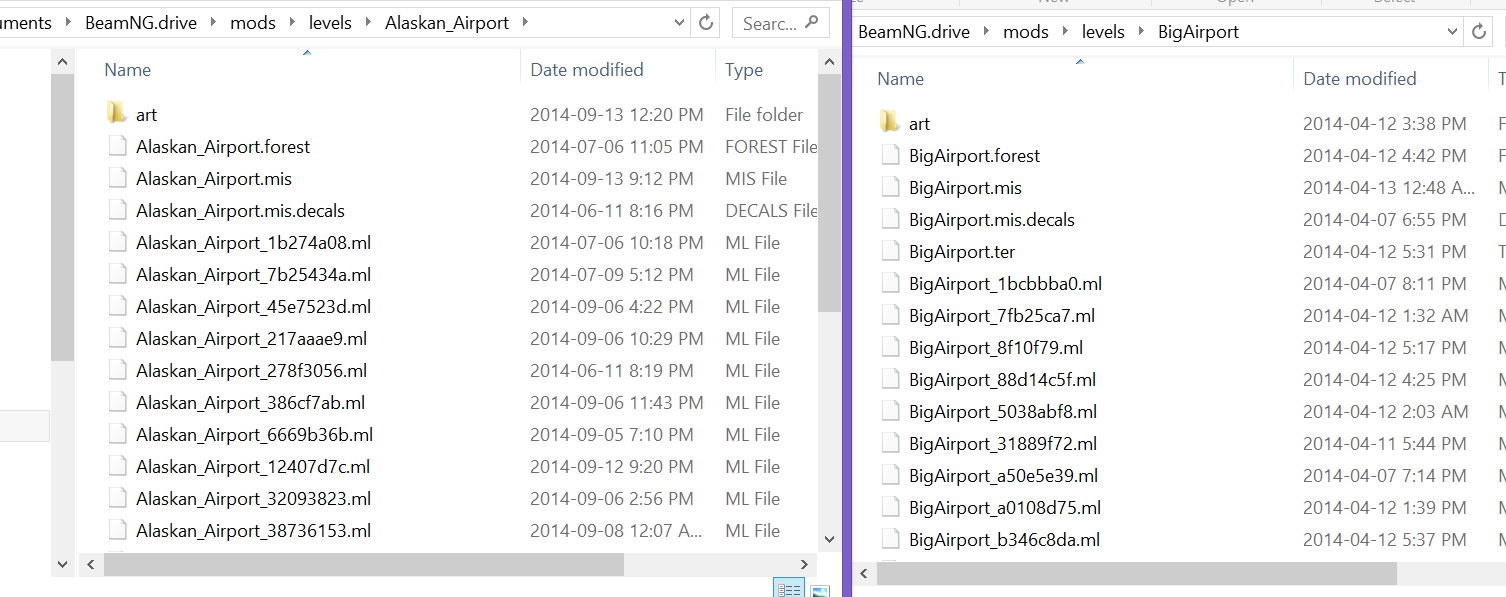The height and width of the screenshot is (597, 1506).
Task: Expand chevron after levels in left window path
Action: (368, 23)
